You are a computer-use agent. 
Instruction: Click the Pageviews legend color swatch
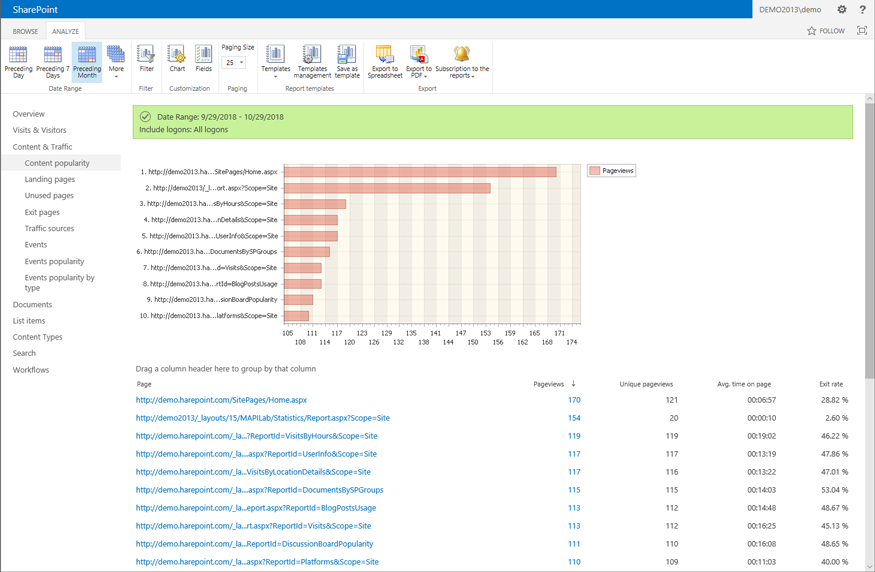(x=595, y=171)
